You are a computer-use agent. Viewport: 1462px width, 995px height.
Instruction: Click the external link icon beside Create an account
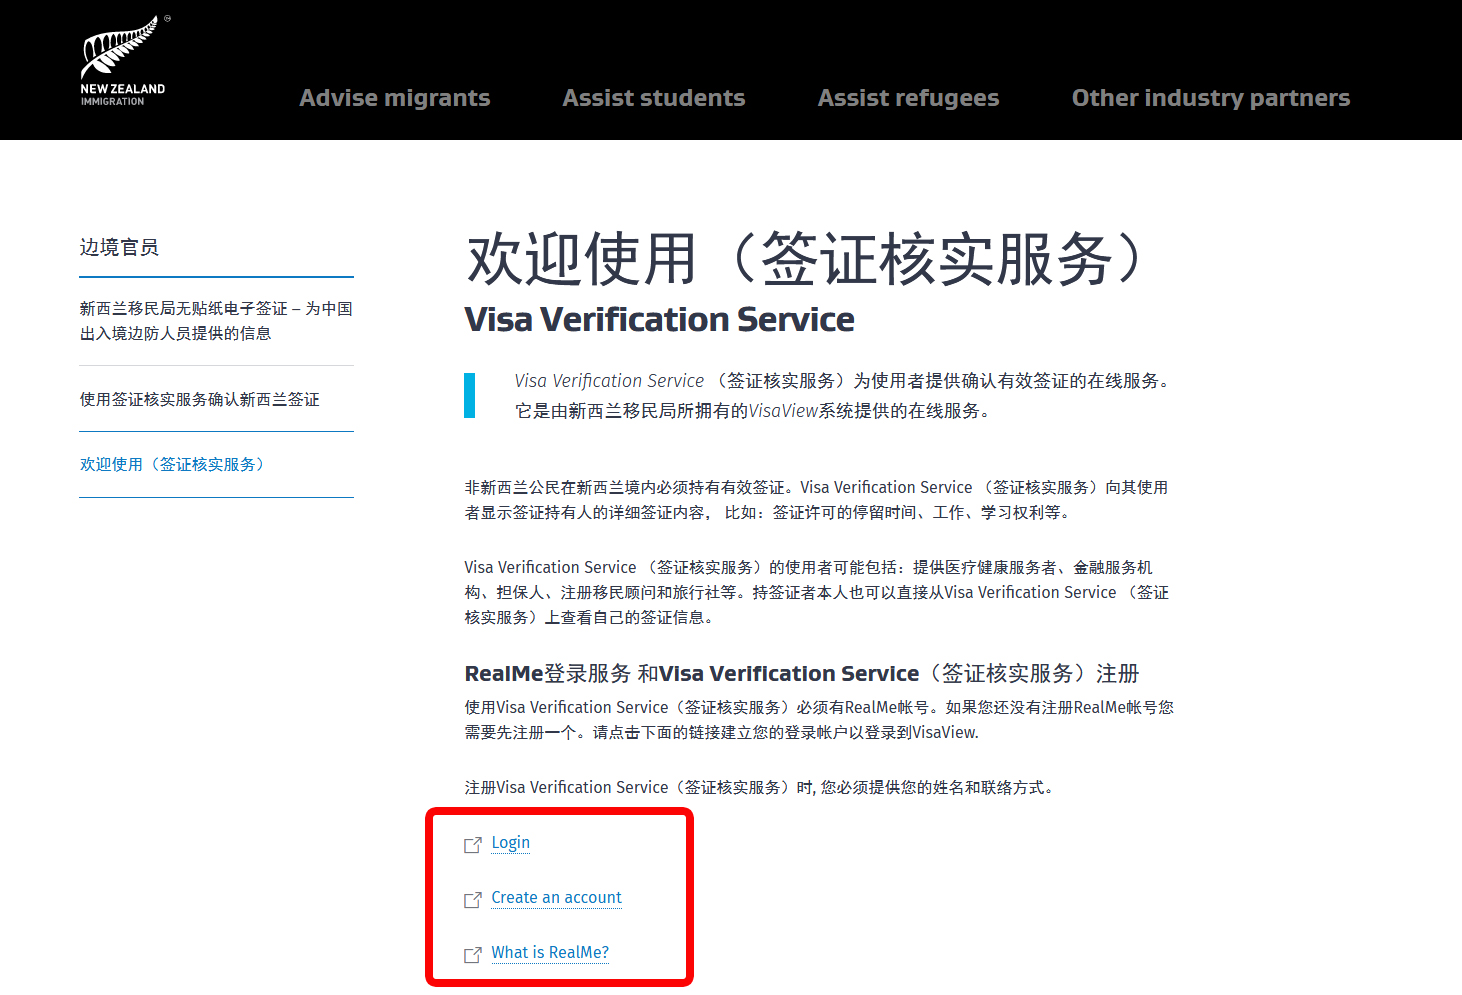[473, 900]
